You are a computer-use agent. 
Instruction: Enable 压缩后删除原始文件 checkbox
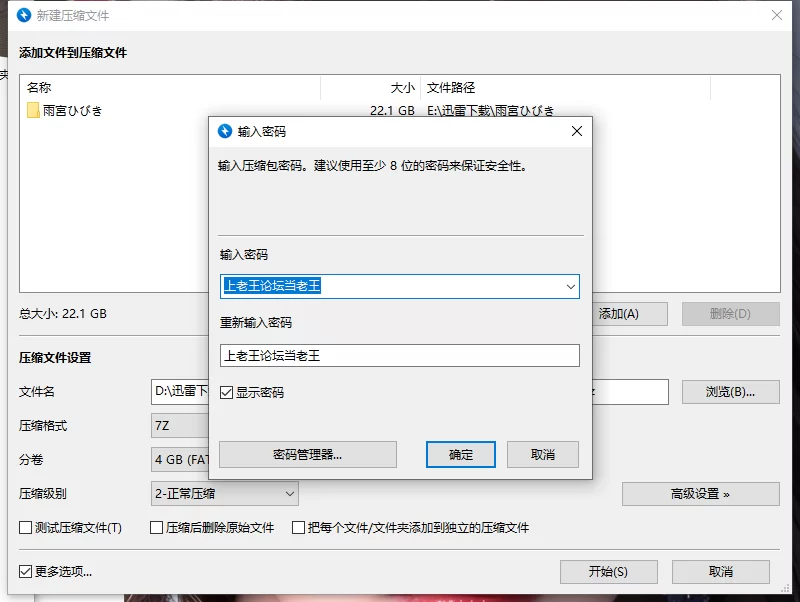click(x=157, y=528)
